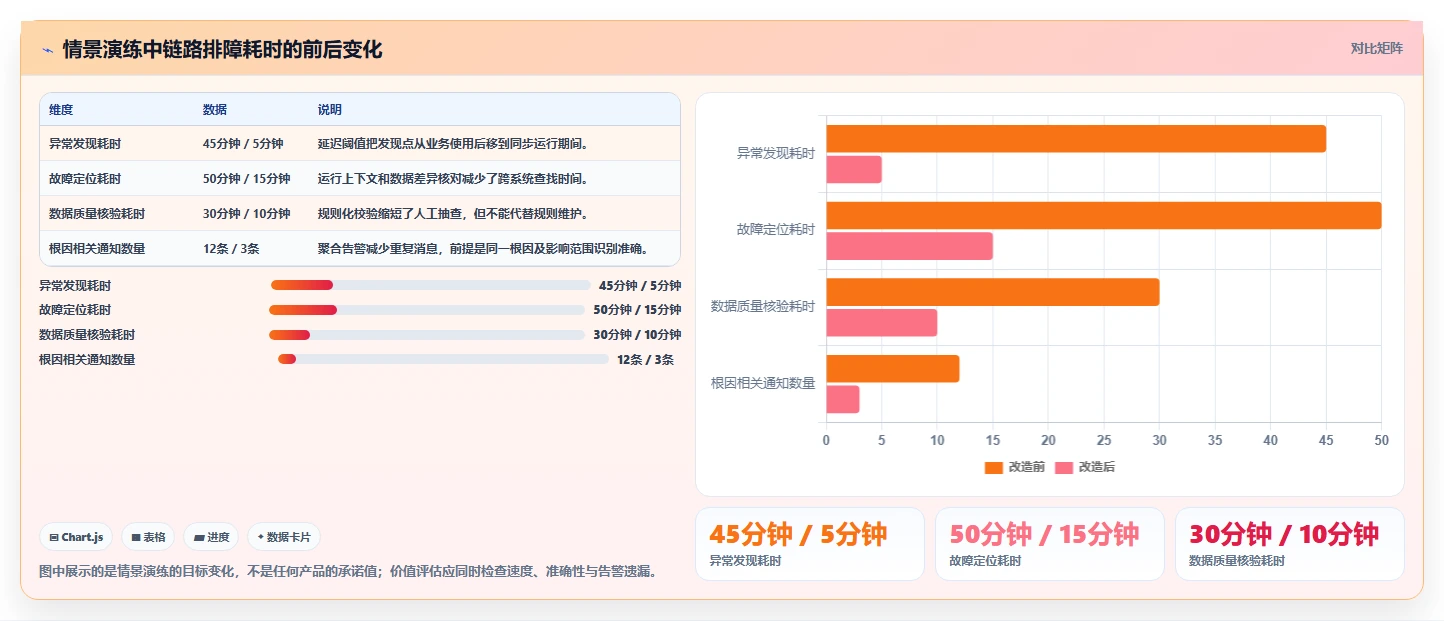The image size is (1444, 621).
Task: Click the description starting 延迟阈值把发现点
Action: (x=453, y=143)
